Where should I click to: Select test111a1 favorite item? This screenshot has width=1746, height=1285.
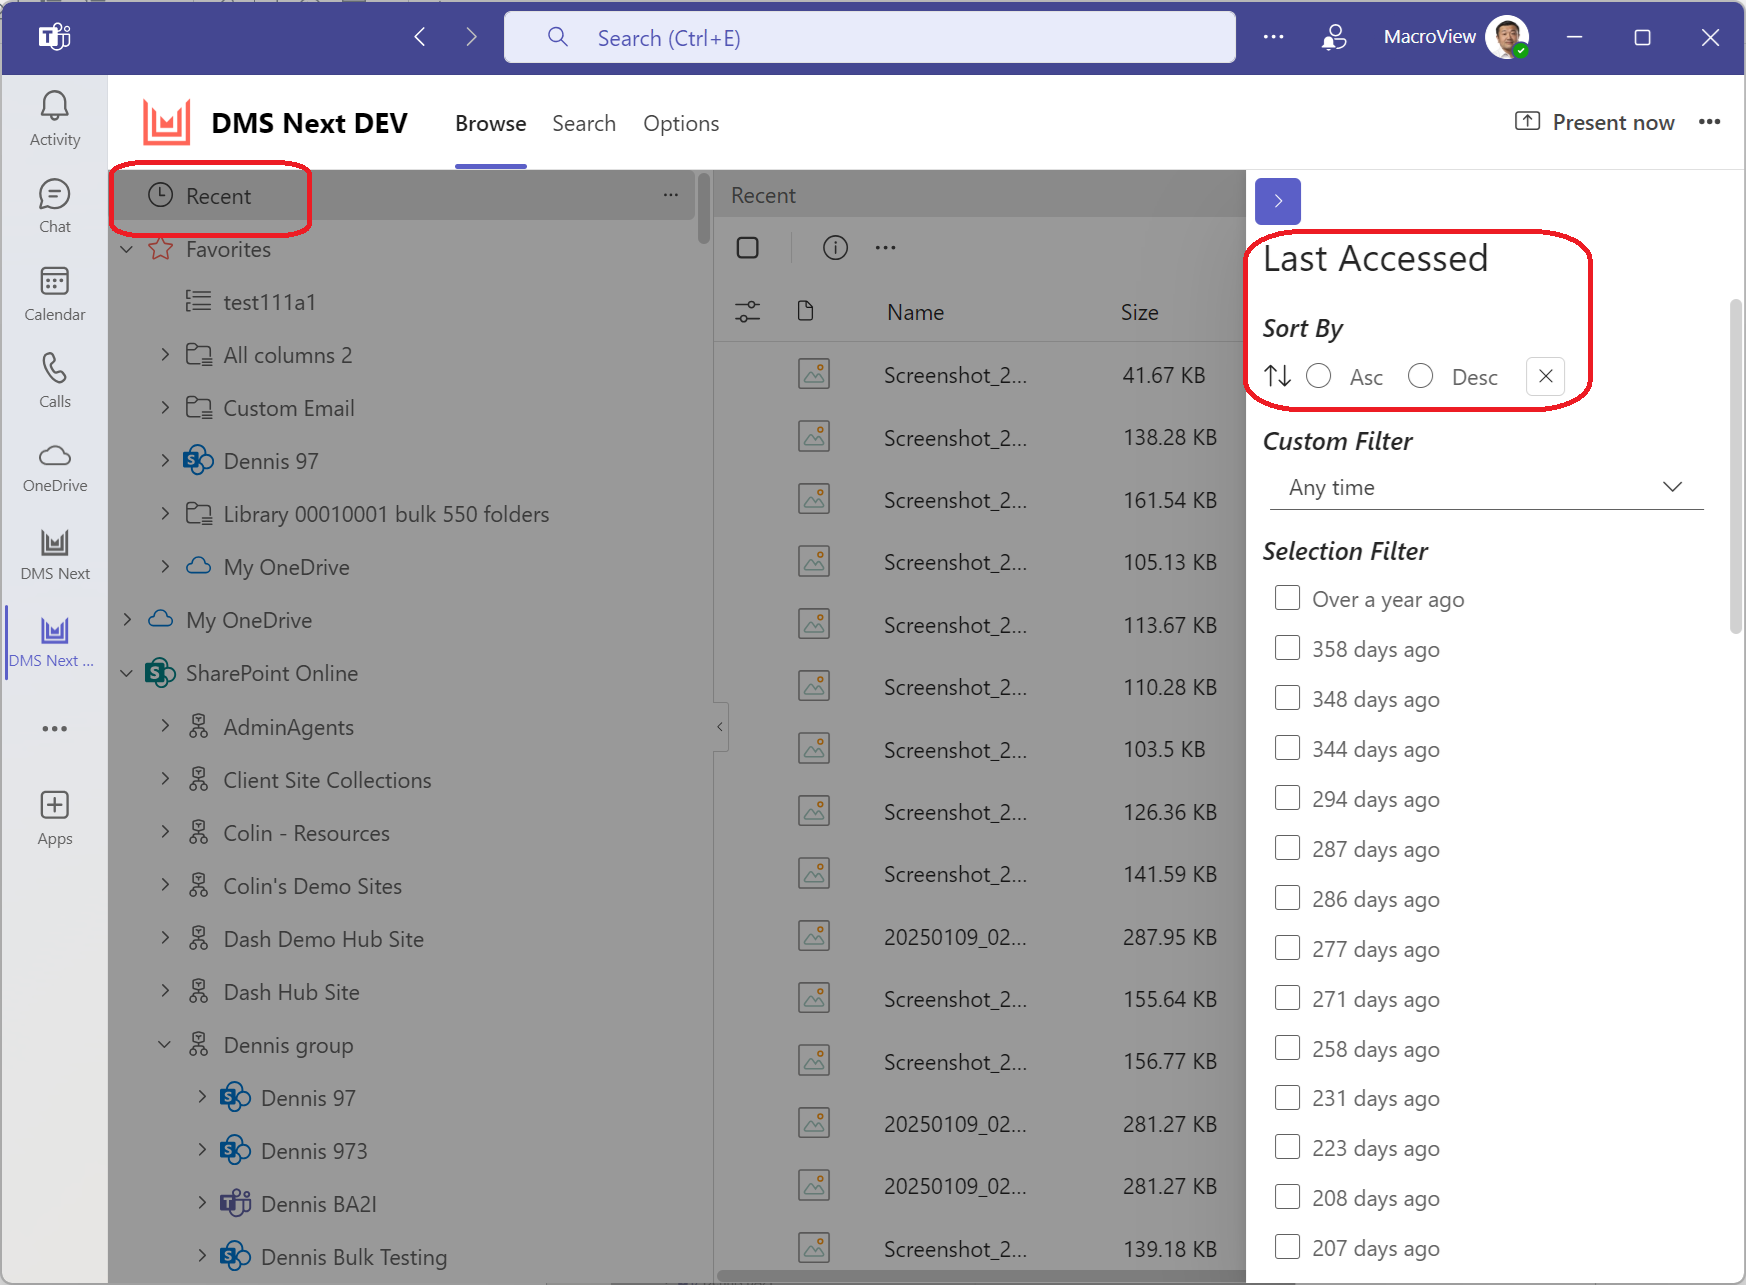(270, 302)
